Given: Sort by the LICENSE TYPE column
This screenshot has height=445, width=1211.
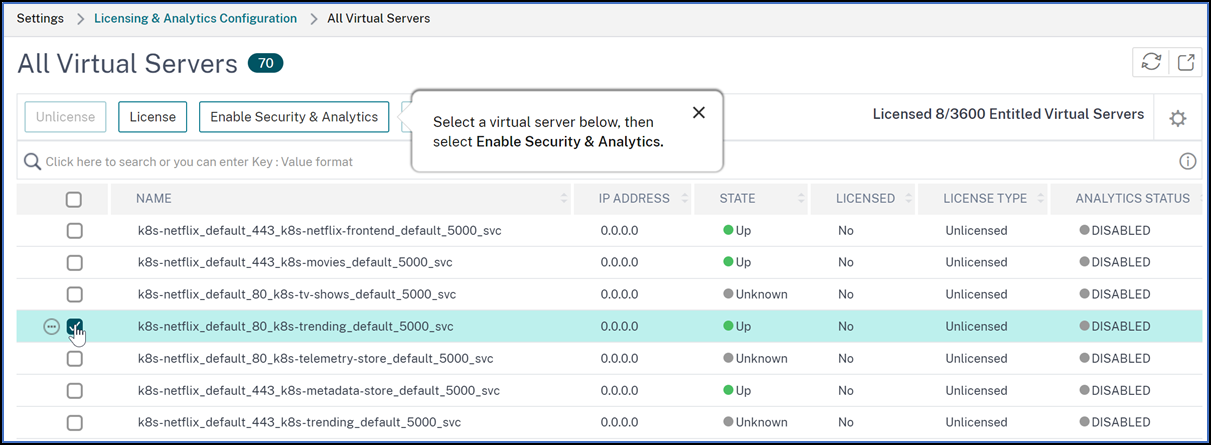Looking at the screenshot, I should (984, 199).
